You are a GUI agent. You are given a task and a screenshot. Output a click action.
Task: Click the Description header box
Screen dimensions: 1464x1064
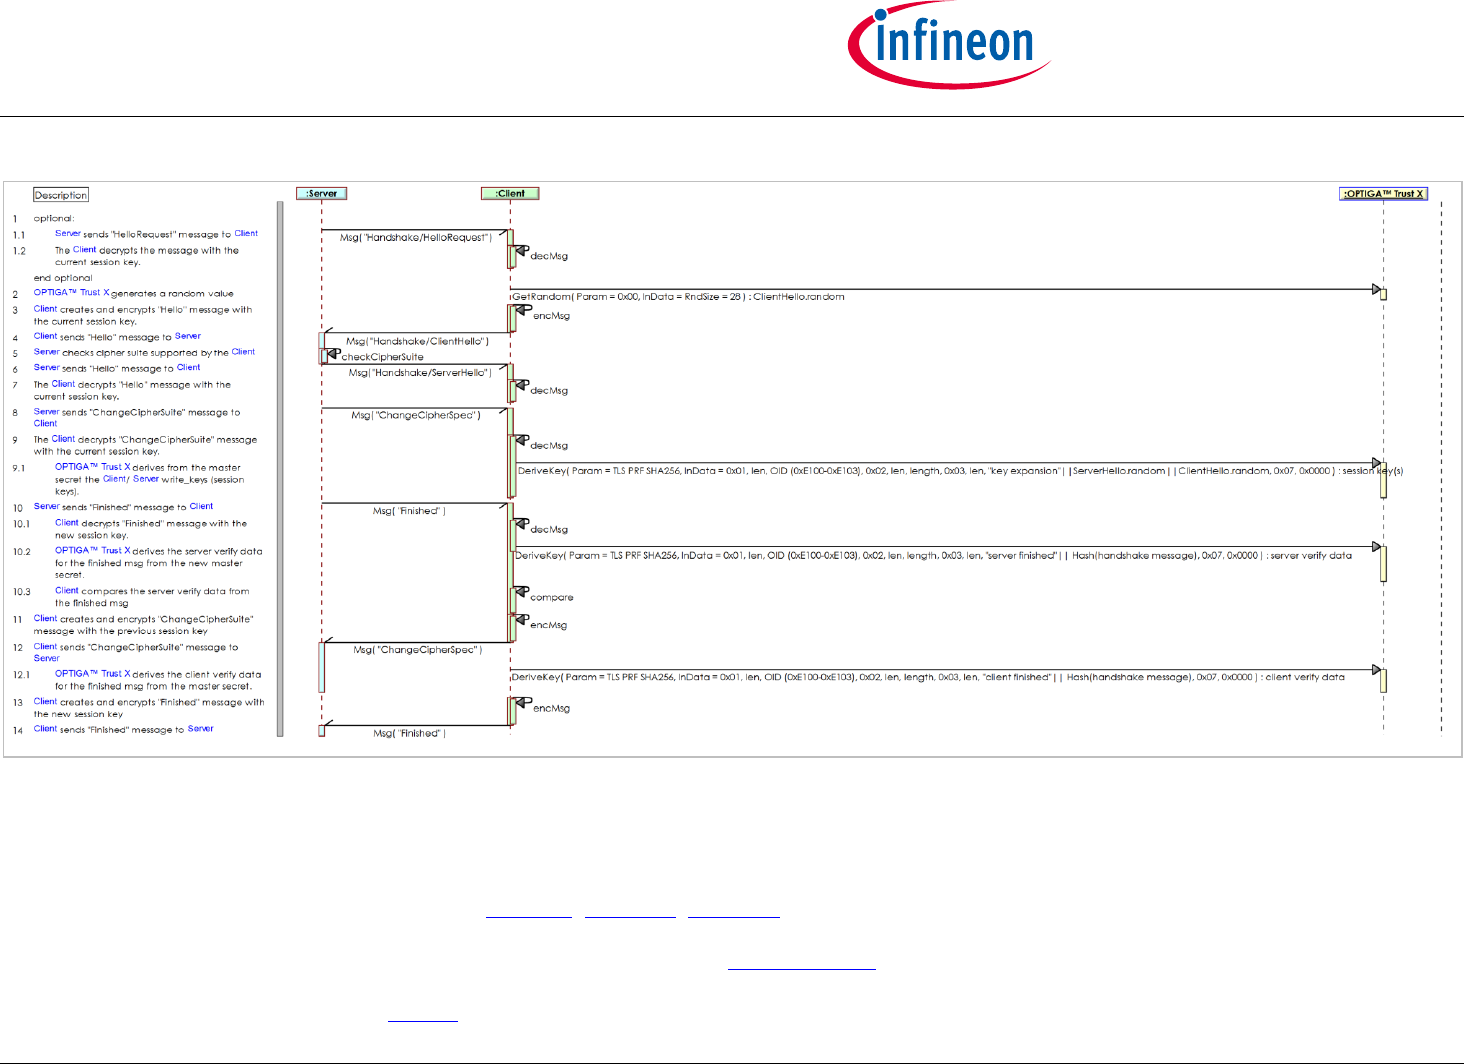pyautogui.click(x=61, y=195)
